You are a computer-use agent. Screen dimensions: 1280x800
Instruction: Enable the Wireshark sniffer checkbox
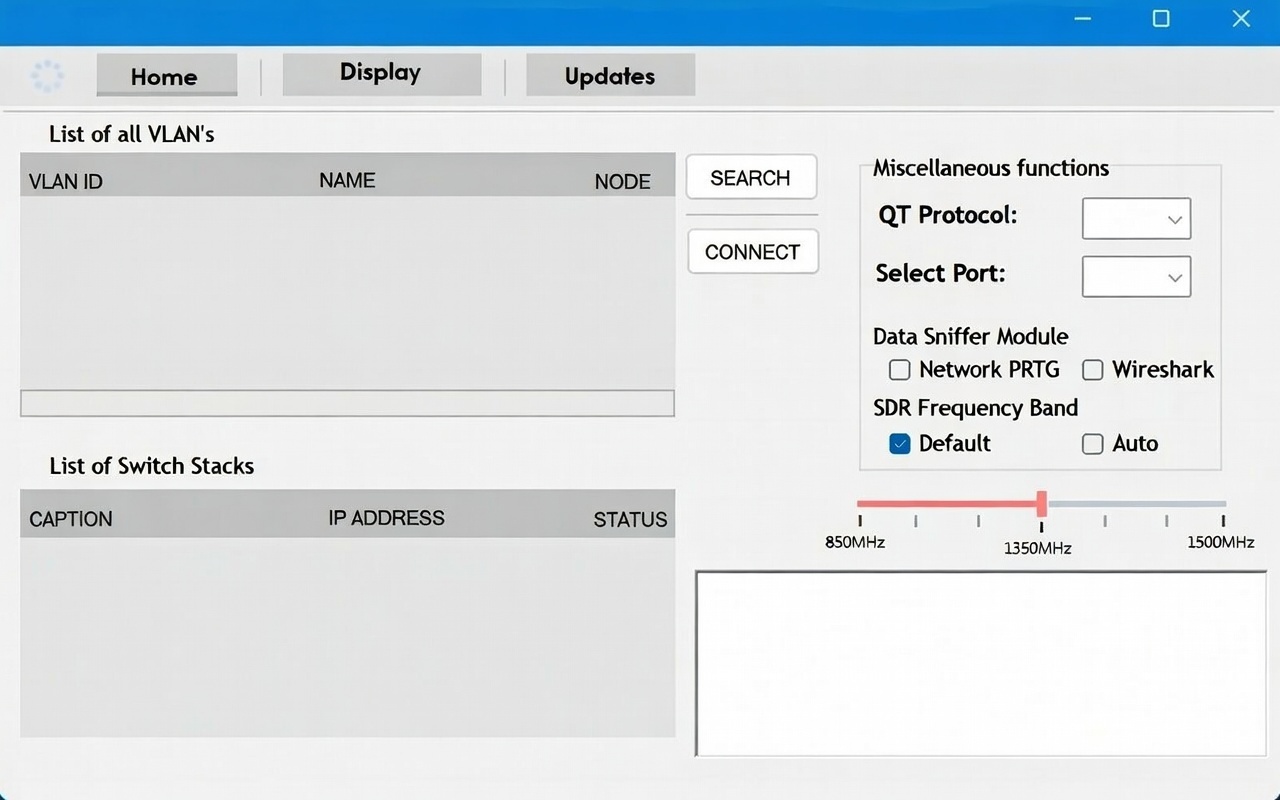click(1093, 370)
